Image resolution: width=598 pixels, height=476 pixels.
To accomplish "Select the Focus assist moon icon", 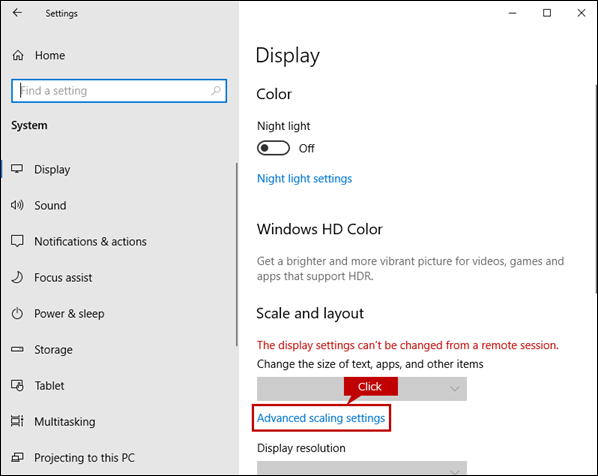I will [x=17, y=277].
